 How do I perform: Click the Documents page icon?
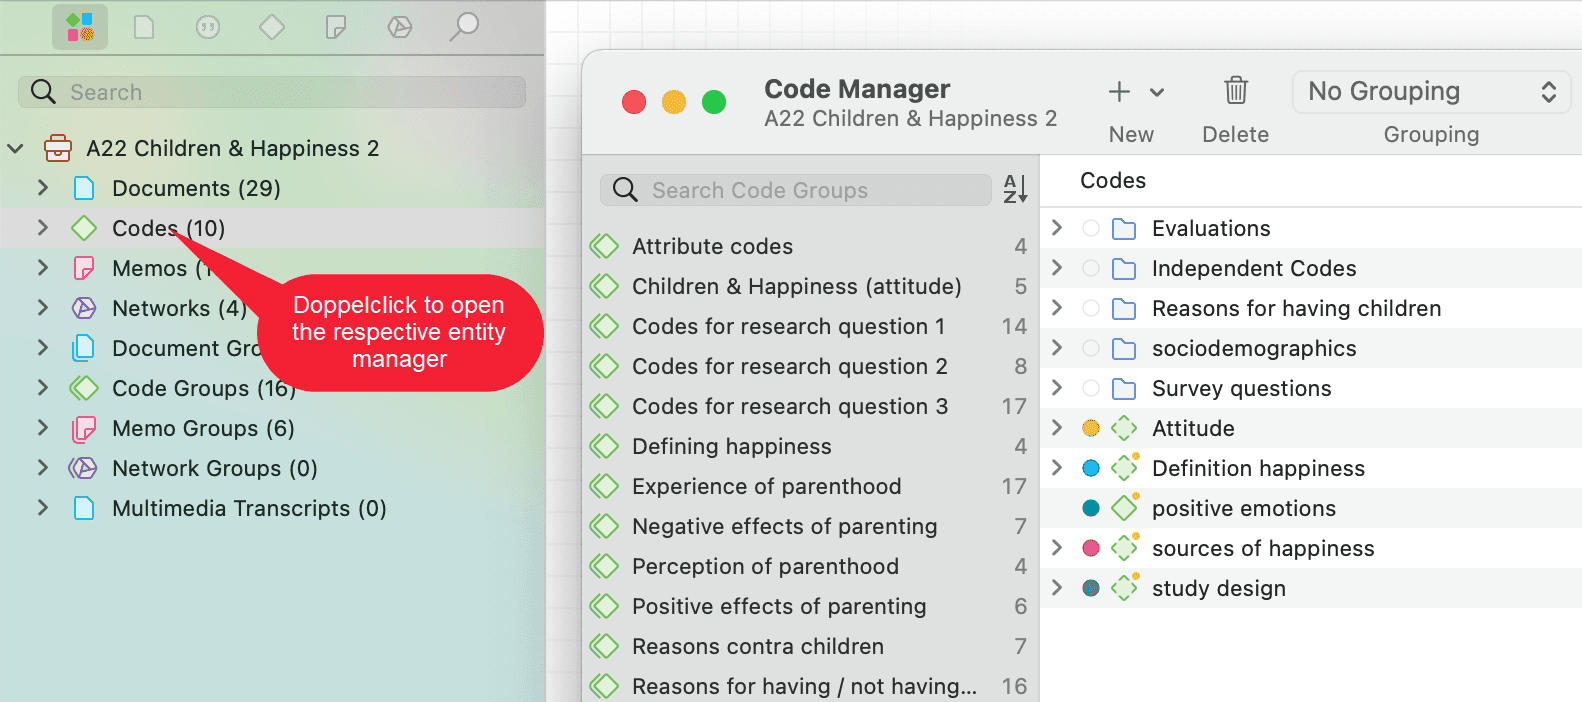tap(84, 188)
